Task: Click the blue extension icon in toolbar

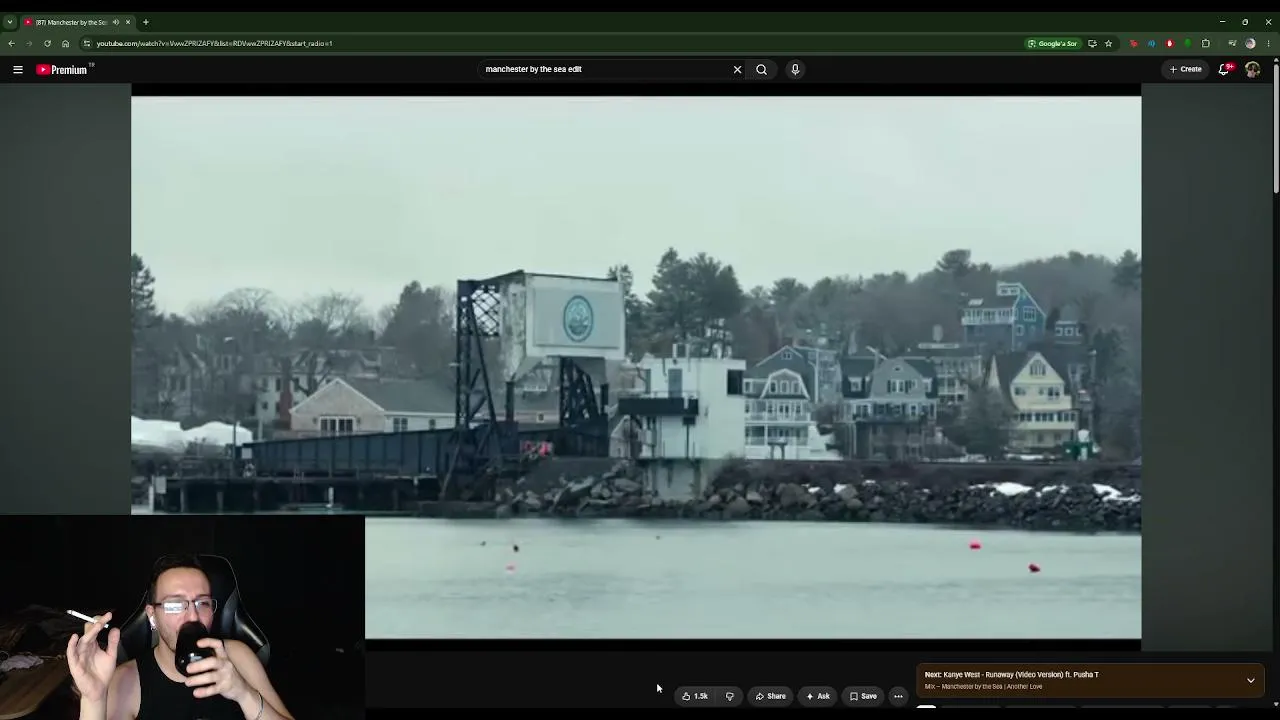Action: [1151, 43]
